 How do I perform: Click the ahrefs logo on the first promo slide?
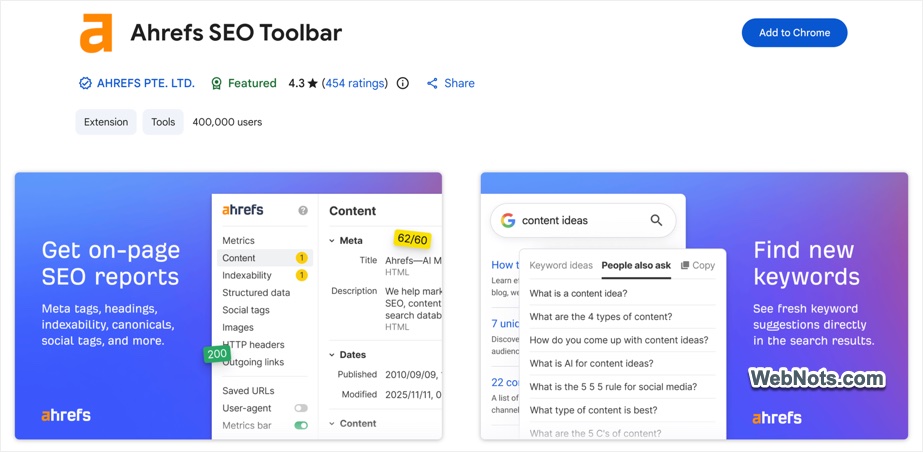(x=66, y=415)
